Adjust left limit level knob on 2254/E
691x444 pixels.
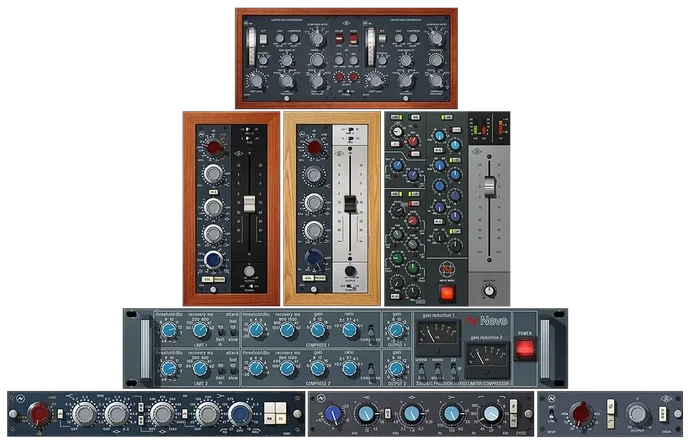click(256, 80)
